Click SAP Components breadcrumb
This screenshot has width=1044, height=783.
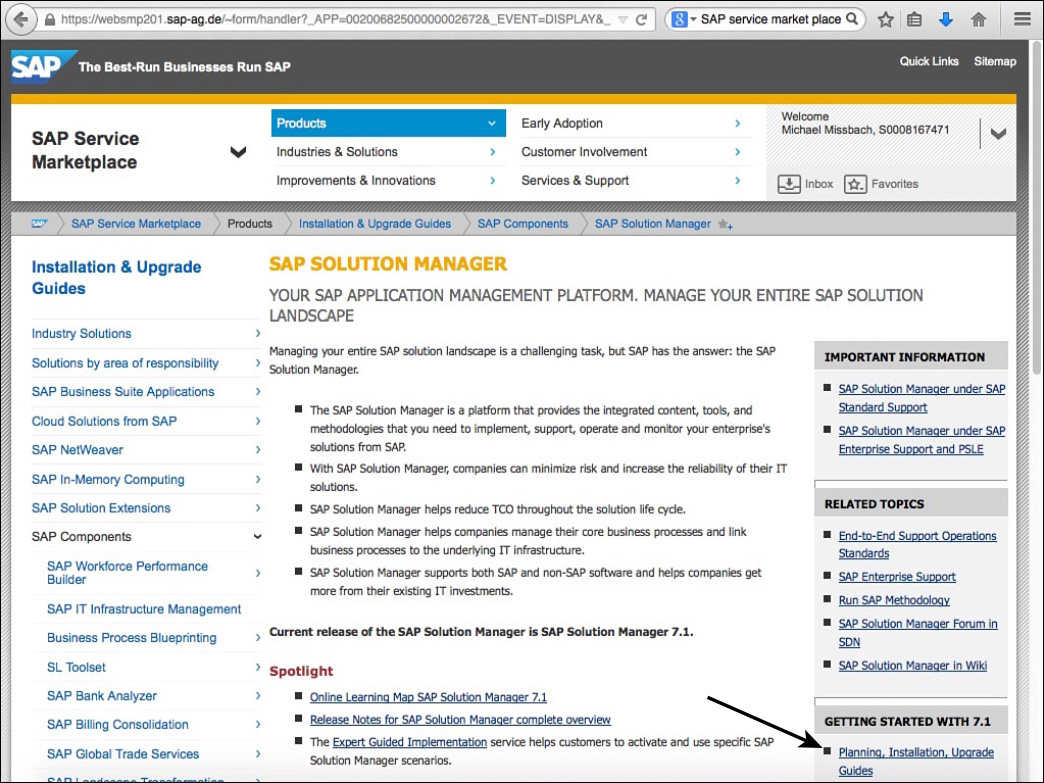pos(523,224)
